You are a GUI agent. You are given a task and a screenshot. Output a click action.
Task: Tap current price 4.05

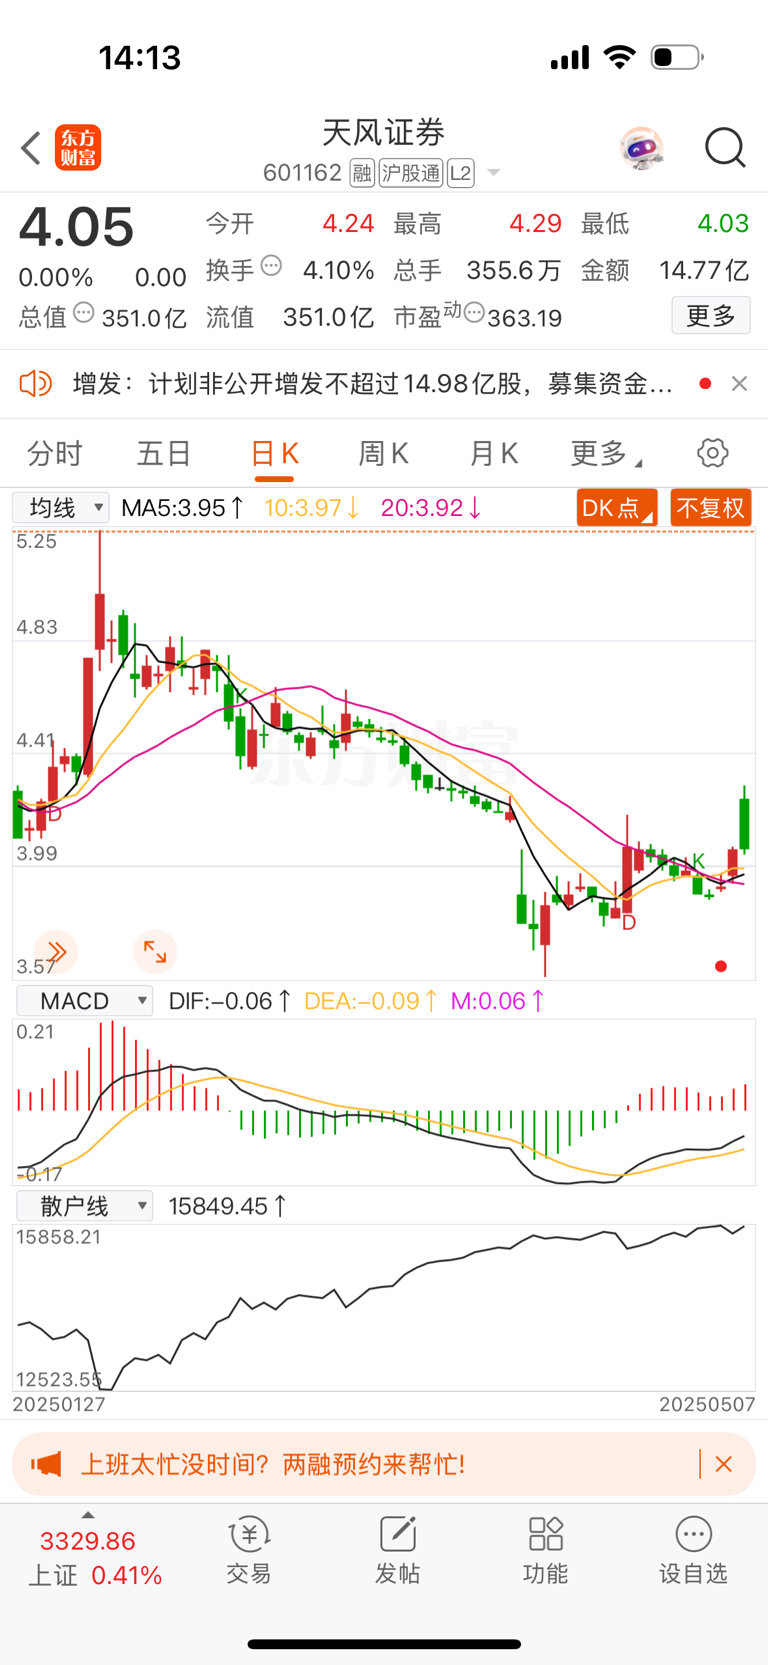click(x=76, y=227)
